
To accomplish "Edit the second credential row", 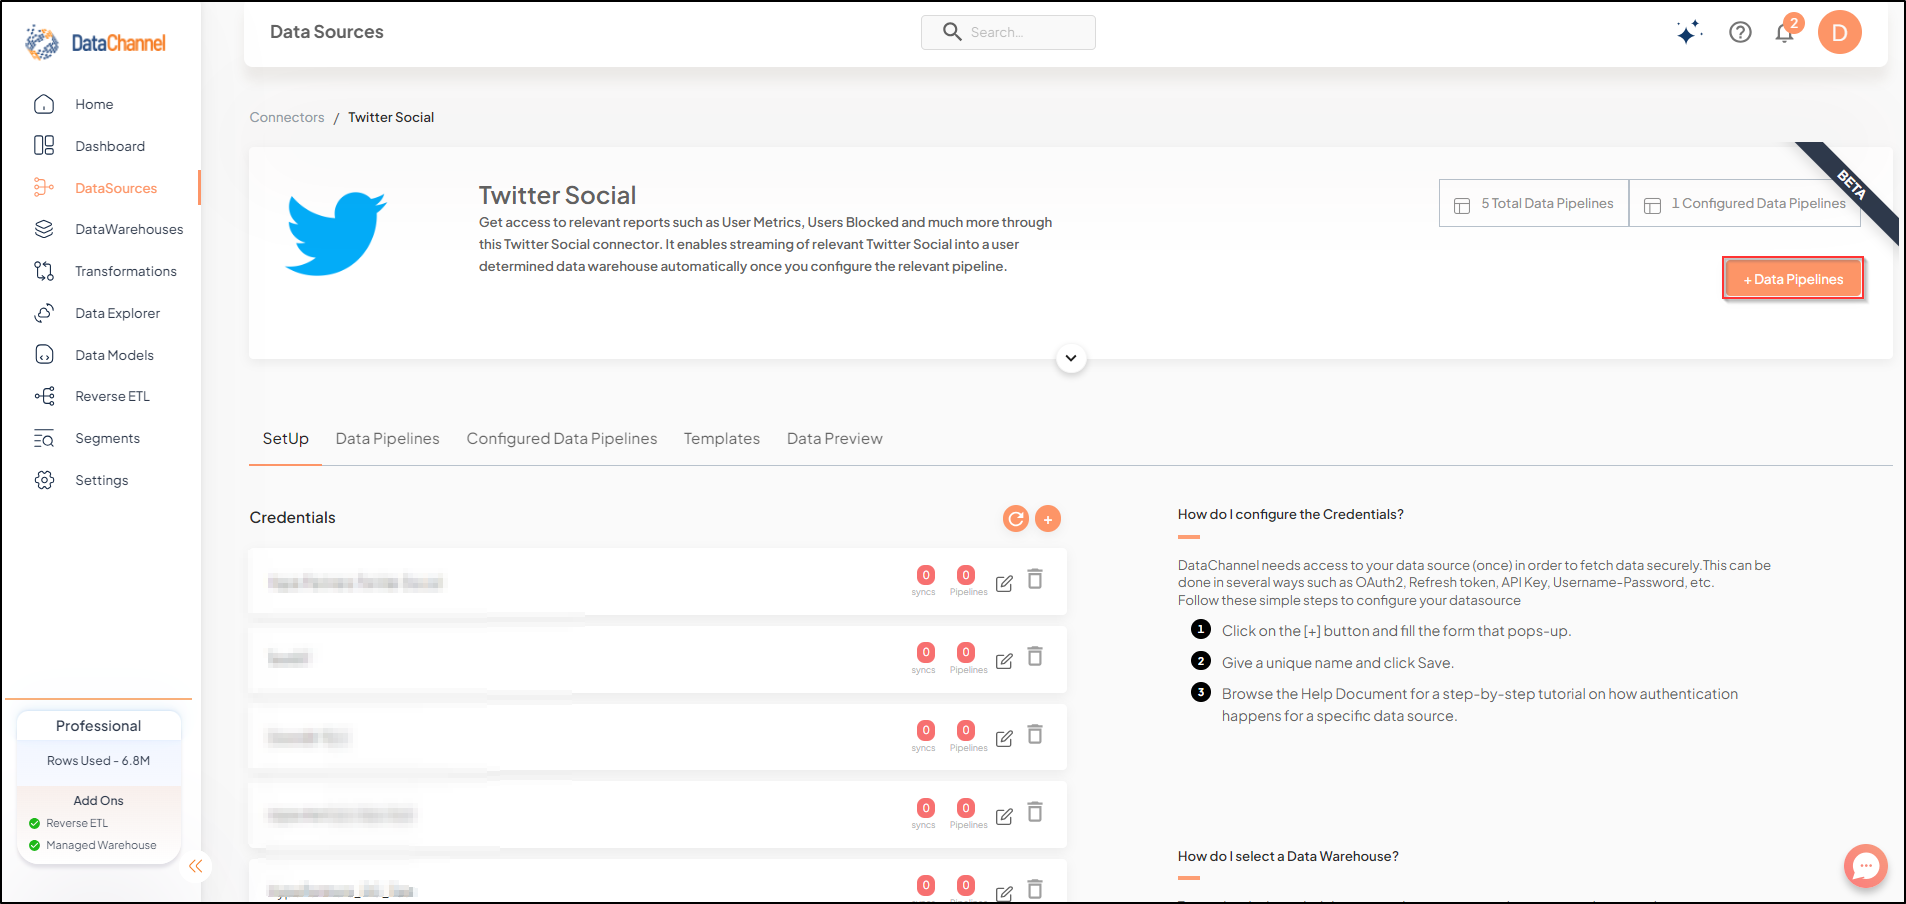I will 1004,661.
